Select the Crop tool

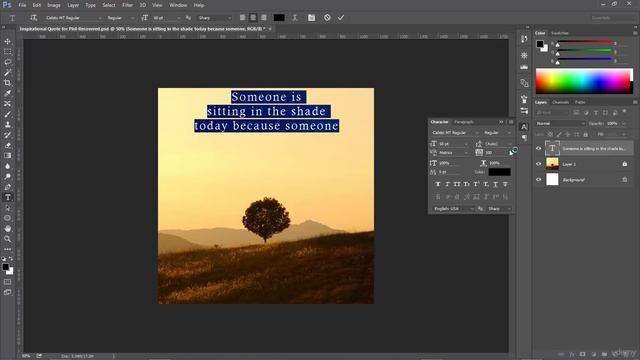tap(8, 83)
